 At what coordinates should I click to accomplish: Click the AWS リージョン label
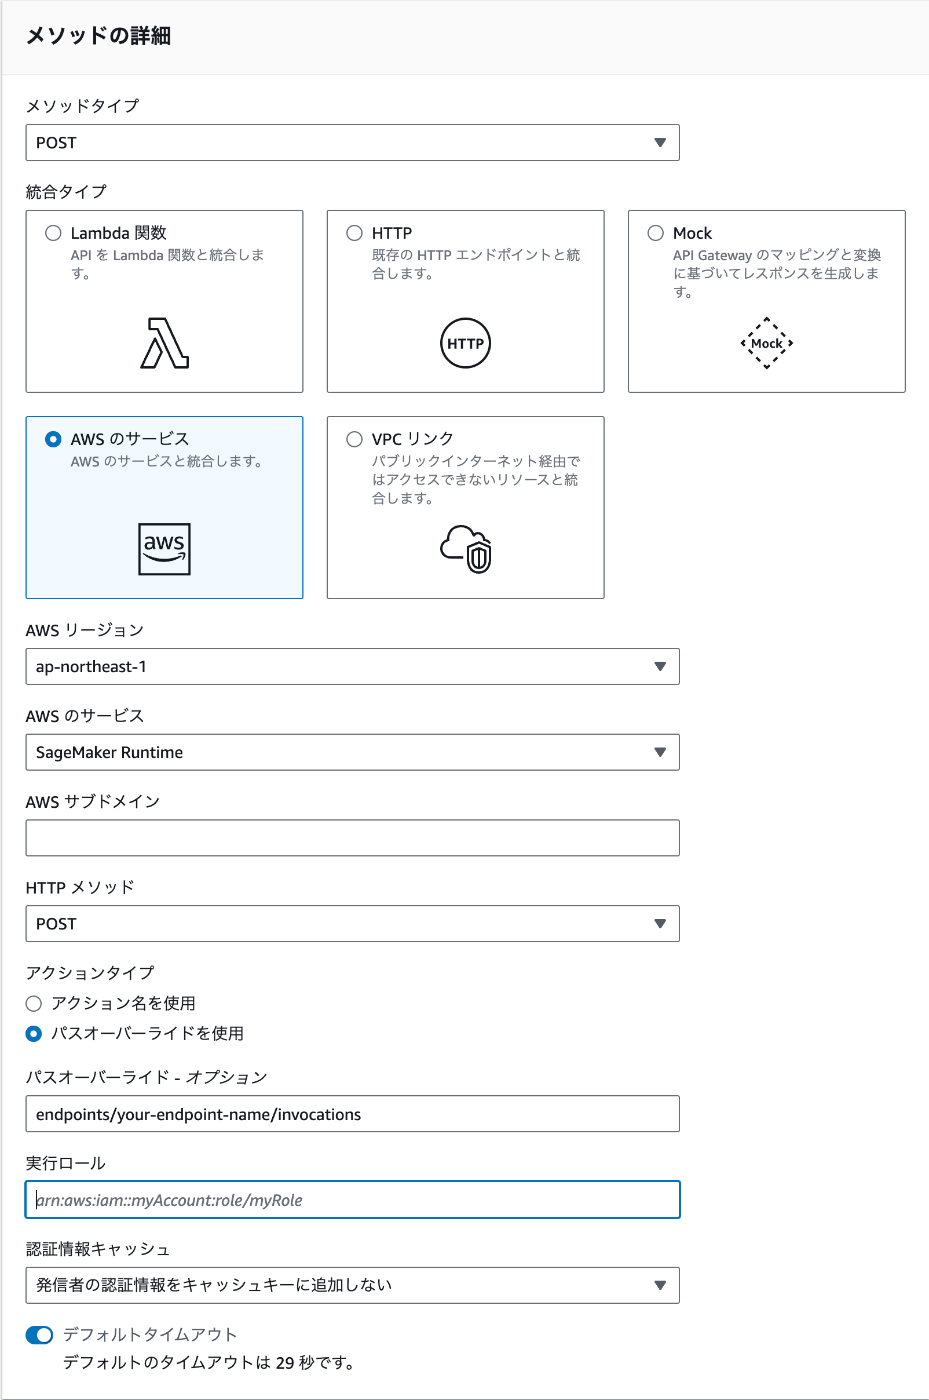pyautogui.click(x=85, y=630)
